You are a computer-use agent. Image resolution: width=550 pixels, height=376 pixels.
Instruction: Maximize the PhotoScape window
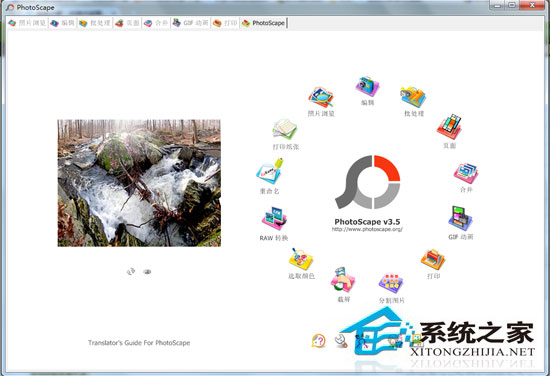(x=512, y=5)
